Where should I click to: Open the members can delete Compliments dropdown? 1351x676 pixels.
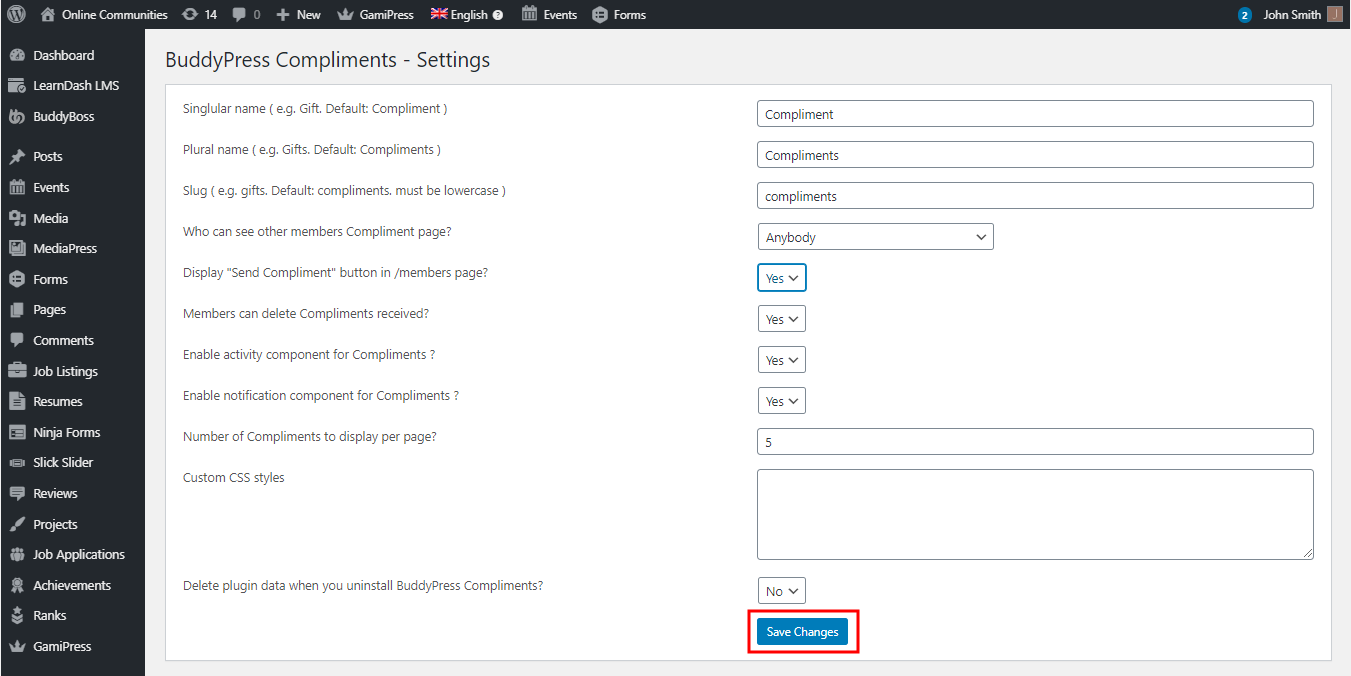click(x=781, y=319)
